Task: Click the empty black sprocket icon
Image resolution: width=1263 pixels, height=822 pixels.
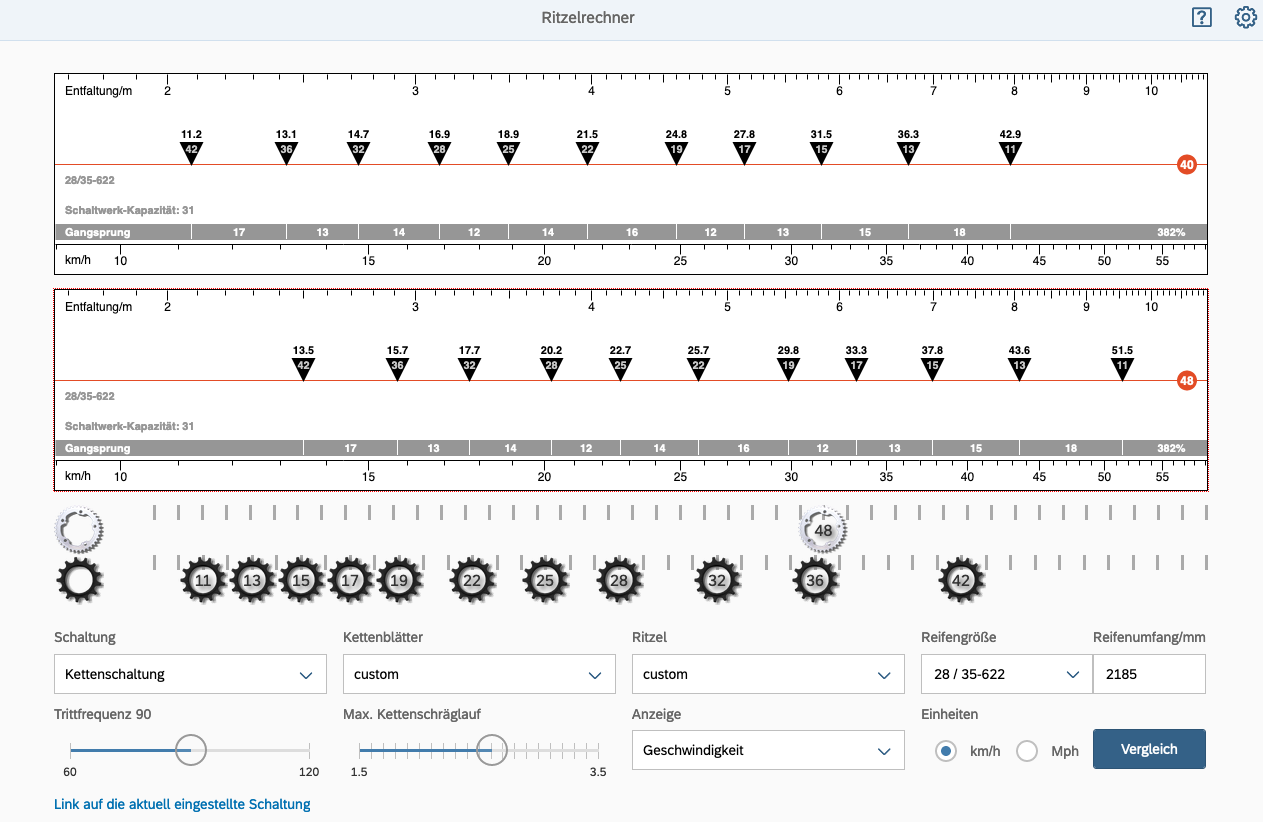Action: (x=80, y=580)
